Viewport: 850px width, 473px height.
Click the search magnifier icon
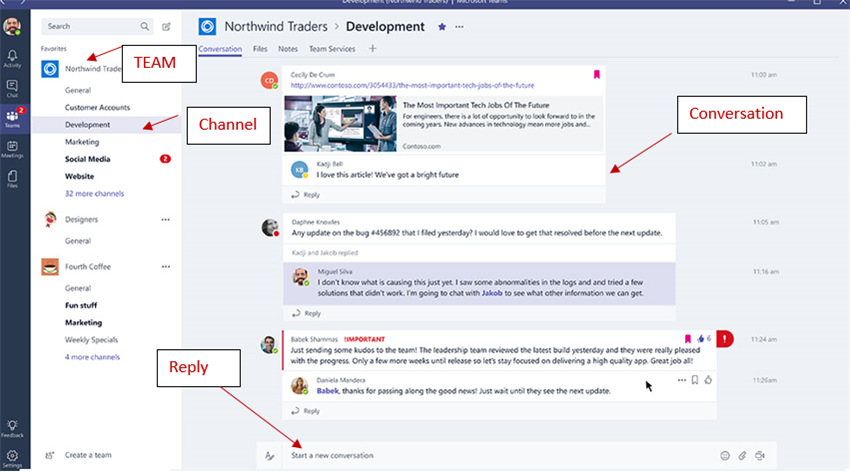[145, 26]
